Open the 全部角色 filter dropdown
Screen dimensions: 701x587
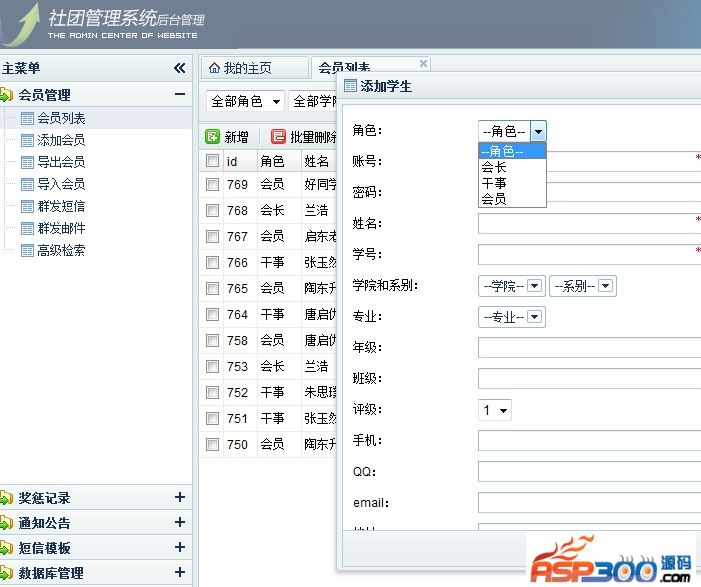click(x=245, y=101)
